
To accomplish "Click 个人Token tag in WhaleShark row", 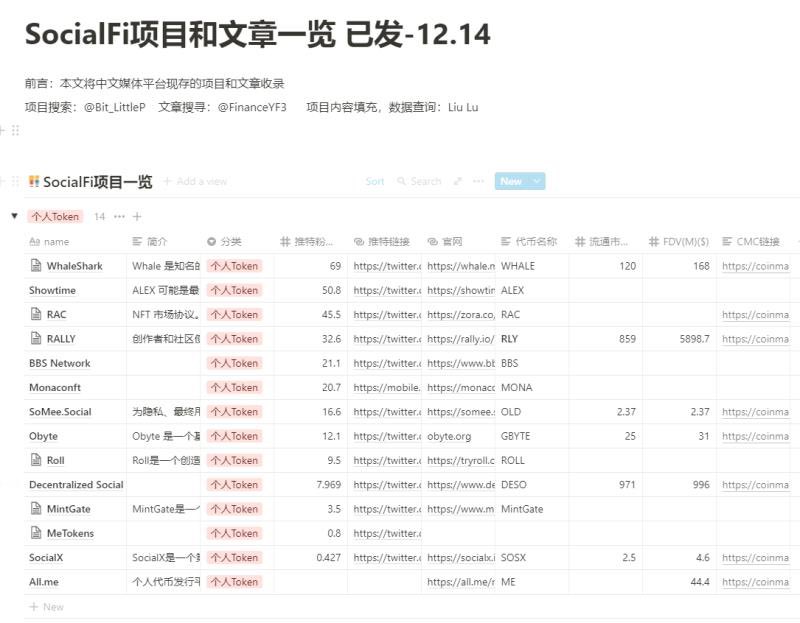I will [x=235, y=266].
